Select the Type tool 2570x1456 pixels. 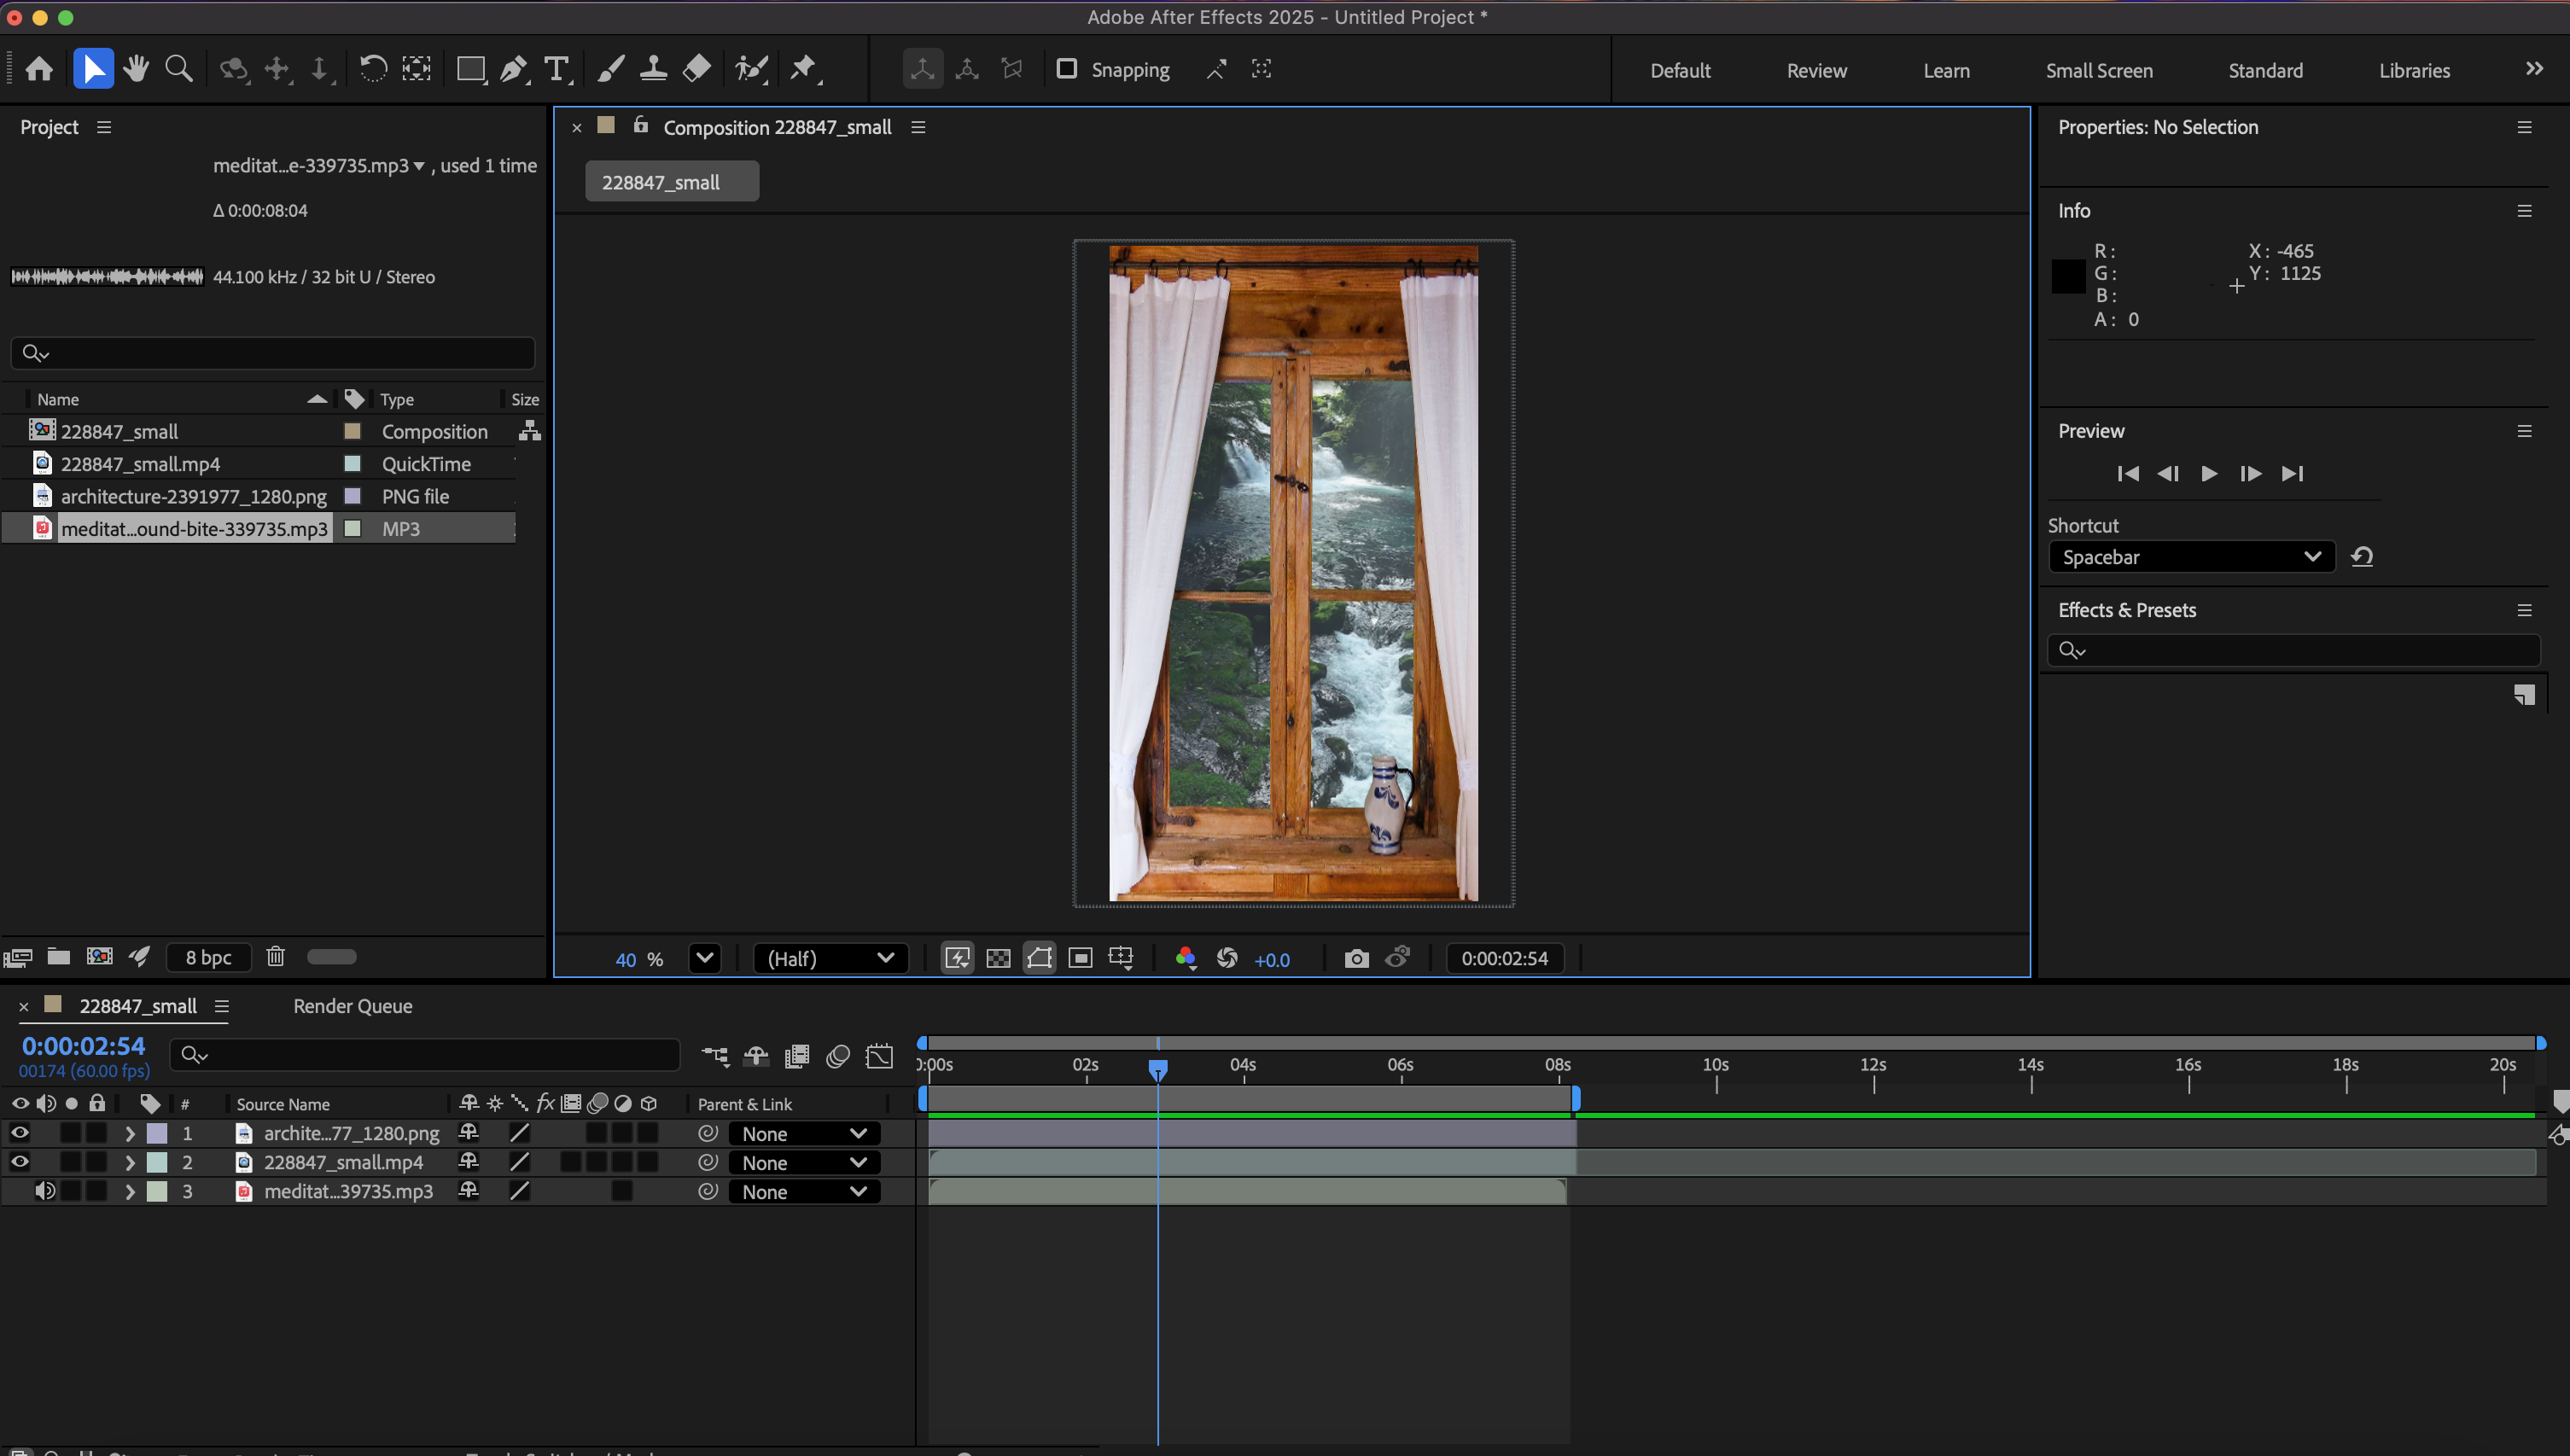(x=556, y=69)
